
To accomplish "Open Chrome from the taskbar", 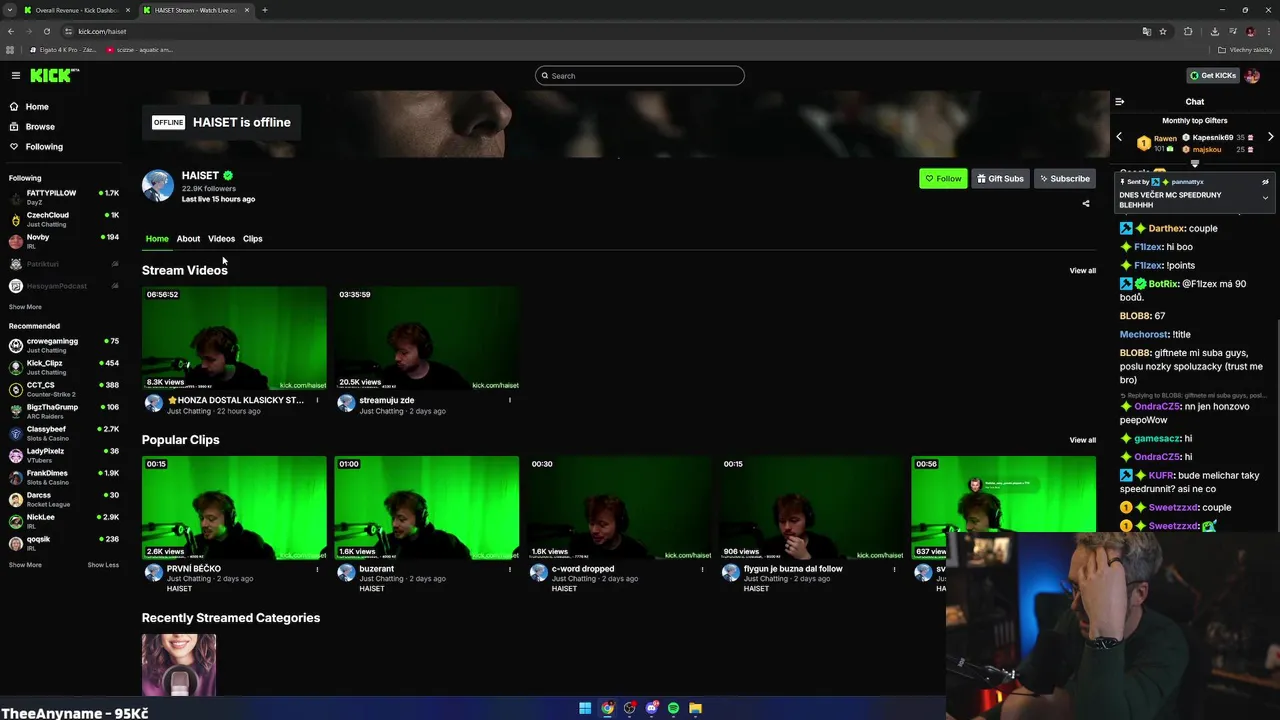I will [607, 708].
